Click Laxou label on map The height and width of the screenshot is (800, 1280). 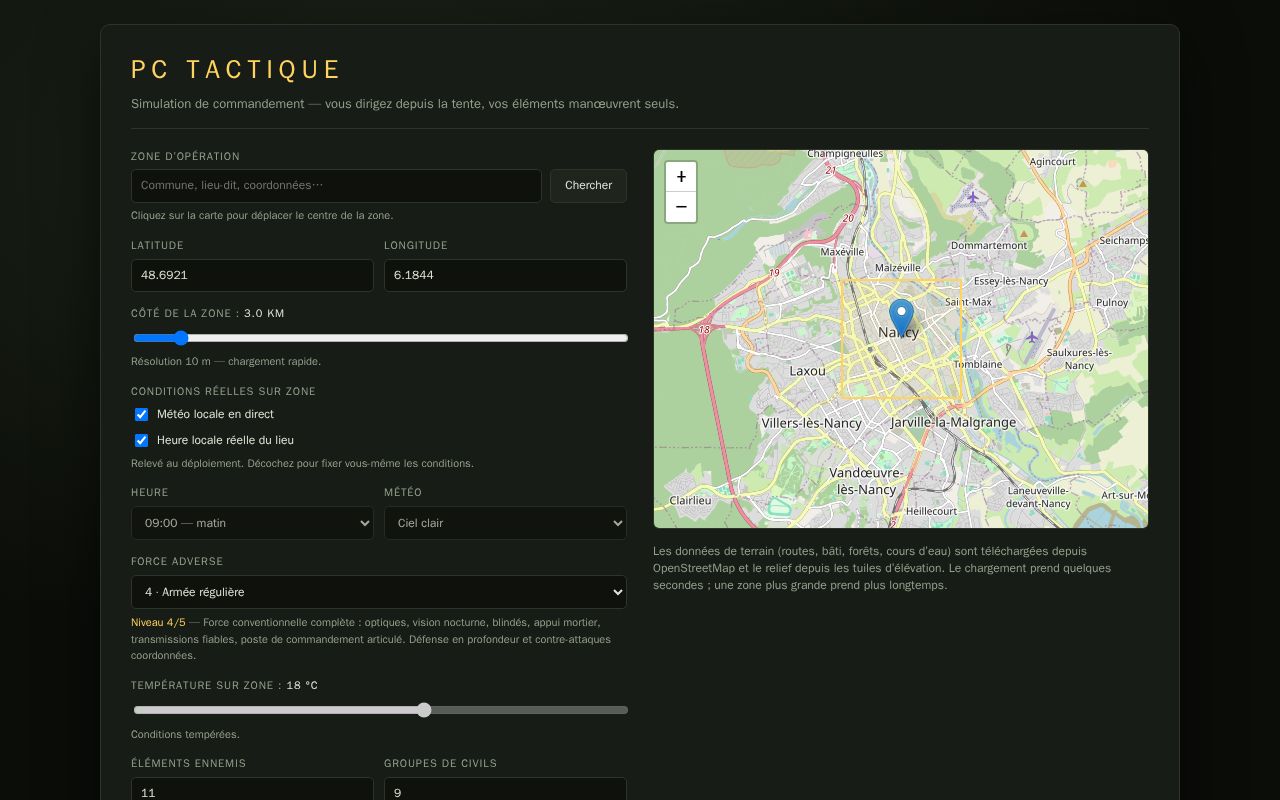pos(807,371)
